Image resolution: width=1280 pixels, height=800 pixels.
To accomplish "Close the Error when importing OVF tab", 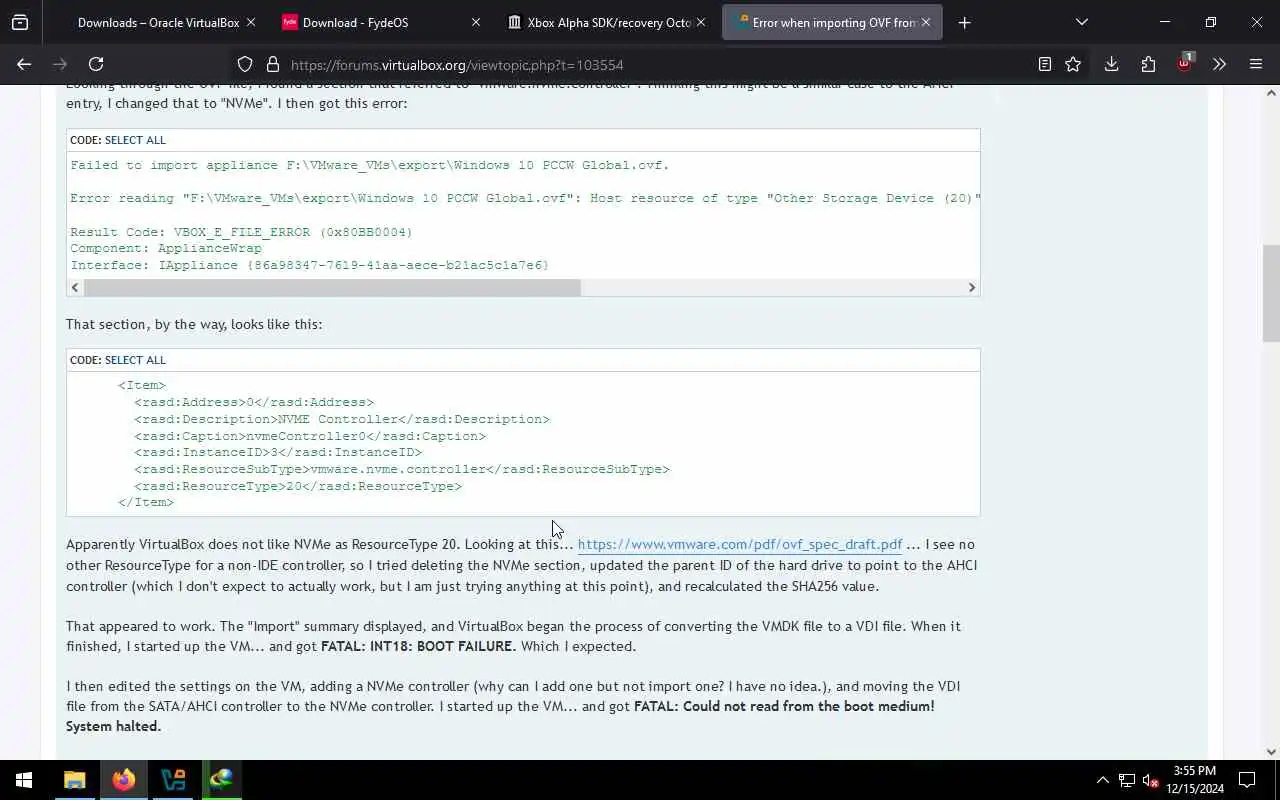I will 925,22.
